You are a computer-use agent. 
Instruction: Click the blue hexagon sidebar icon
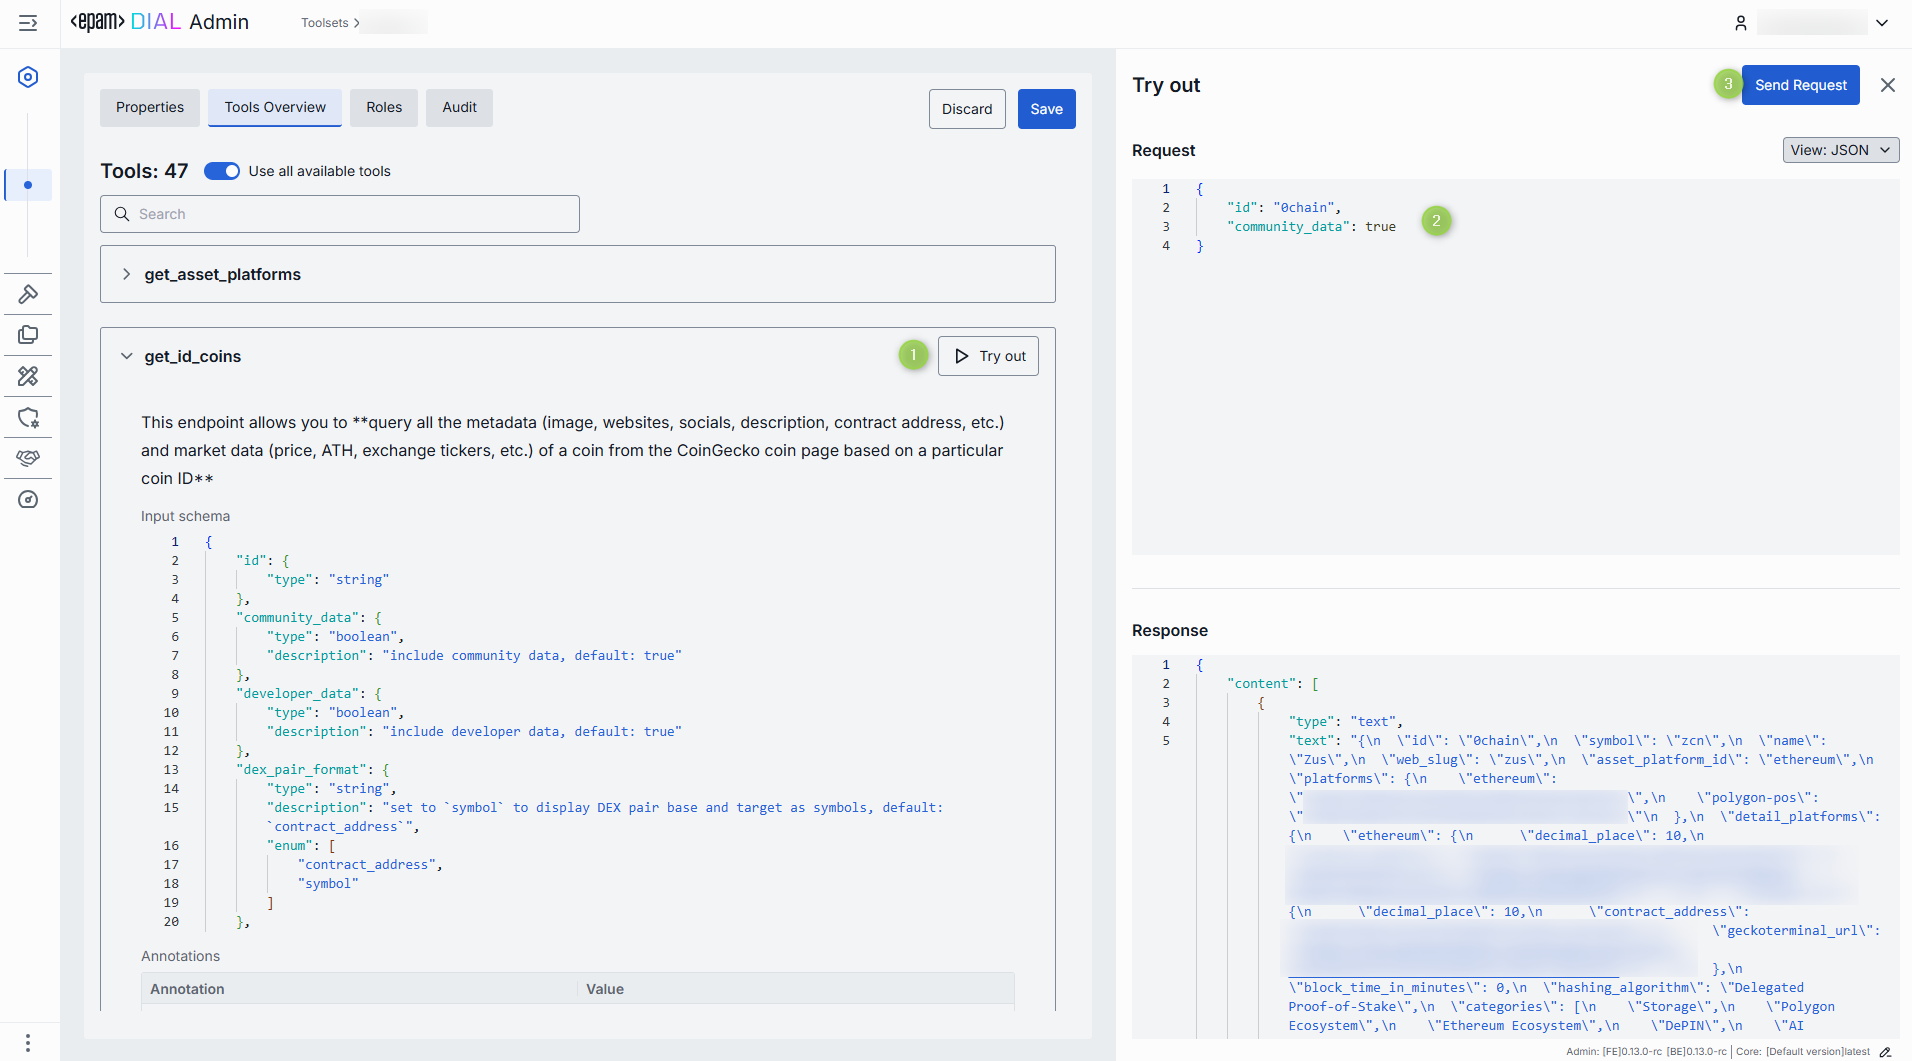click(28, 77)
